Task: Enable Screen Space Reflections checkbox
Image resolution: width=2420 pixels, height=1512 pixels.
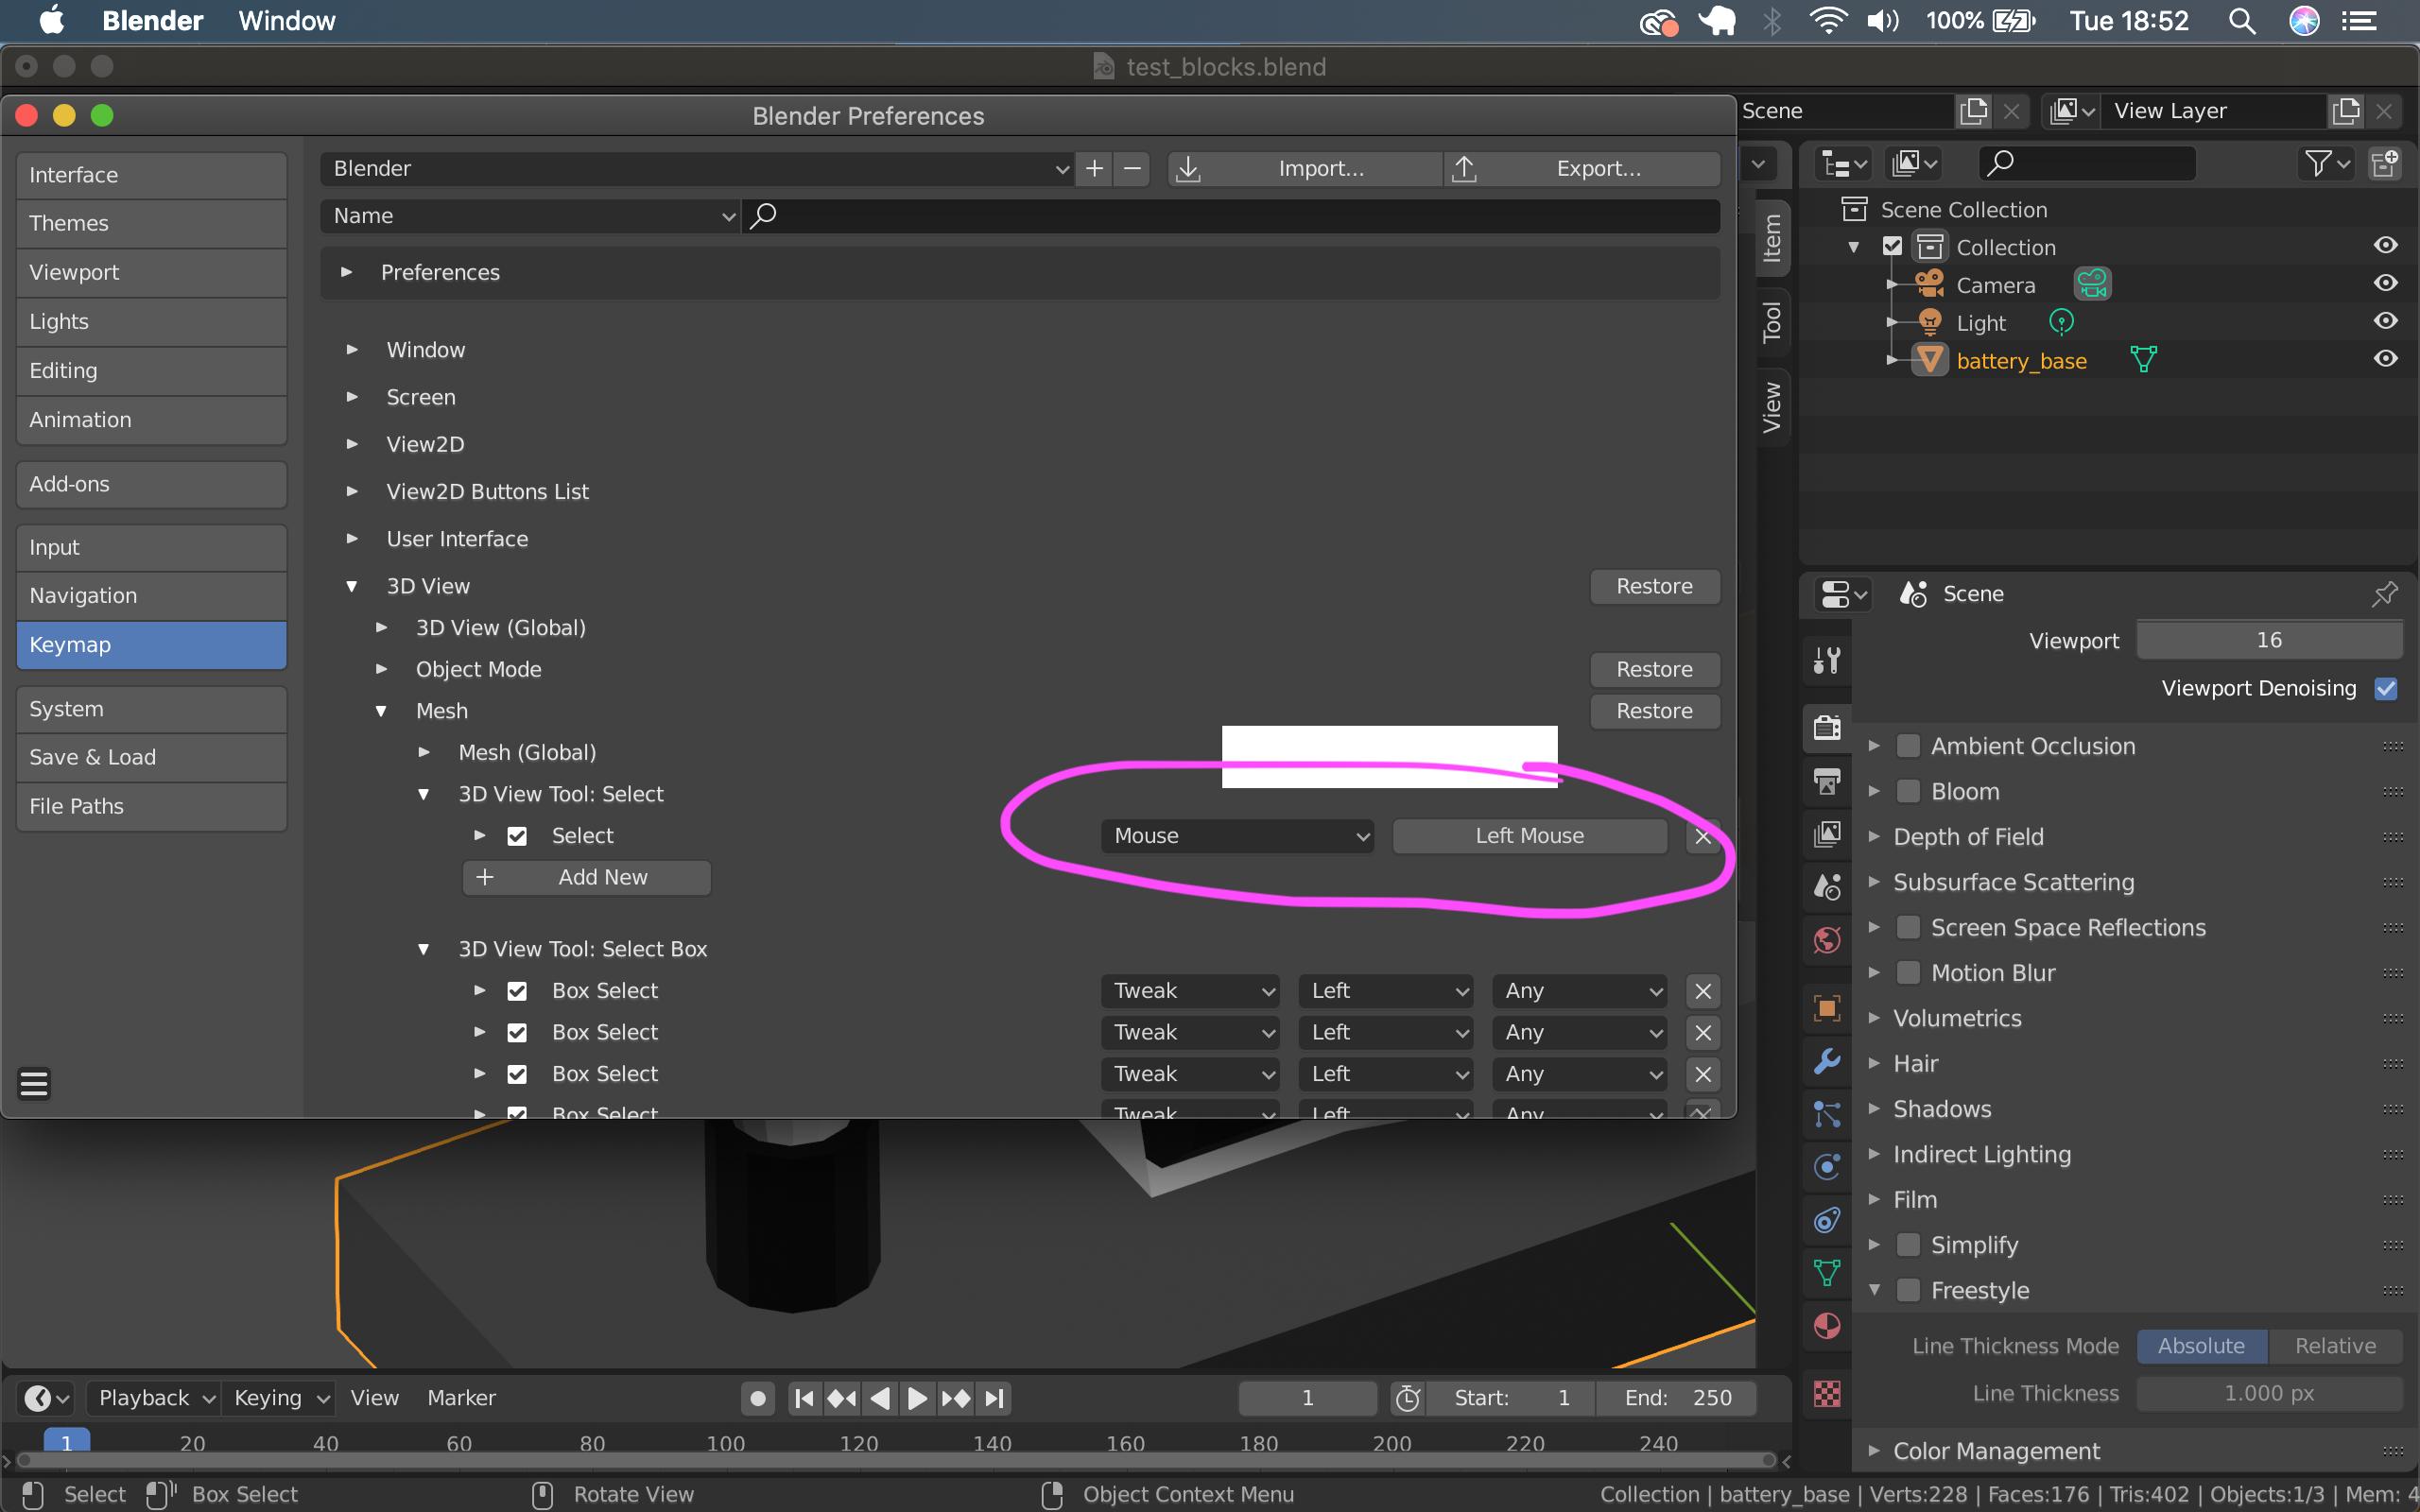Action: [1908, 927]
